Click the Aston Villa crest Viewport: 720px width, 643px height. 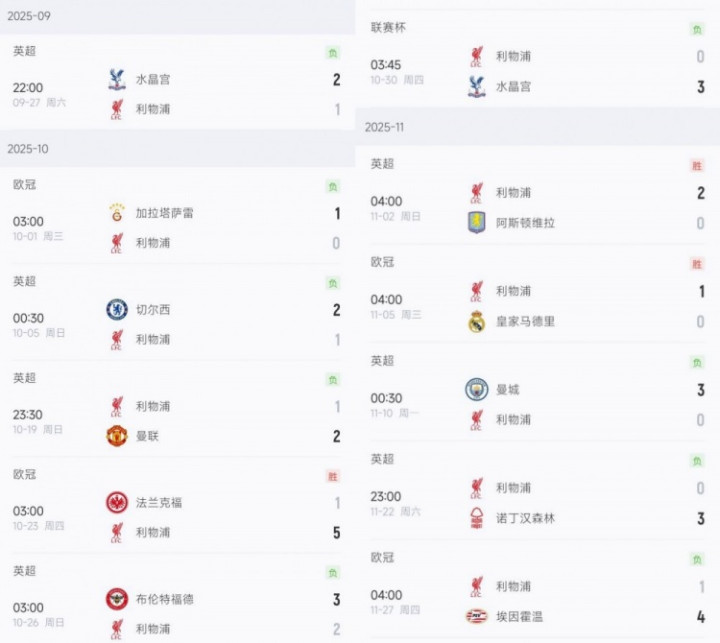pos(476,223)
